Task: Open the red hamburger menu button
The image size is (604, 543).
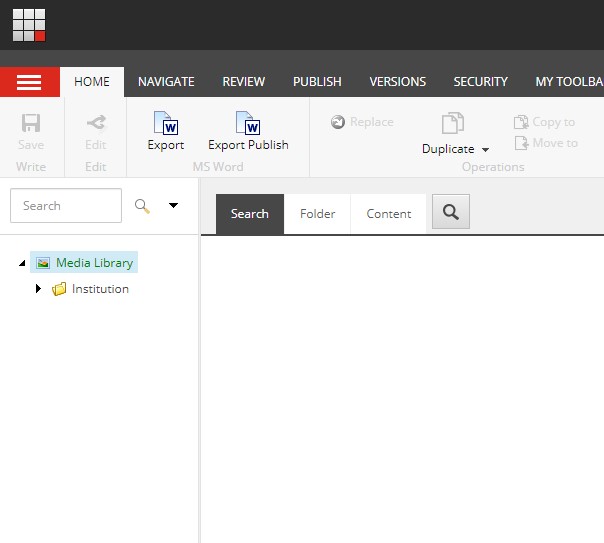Action: tap(29, 82)
